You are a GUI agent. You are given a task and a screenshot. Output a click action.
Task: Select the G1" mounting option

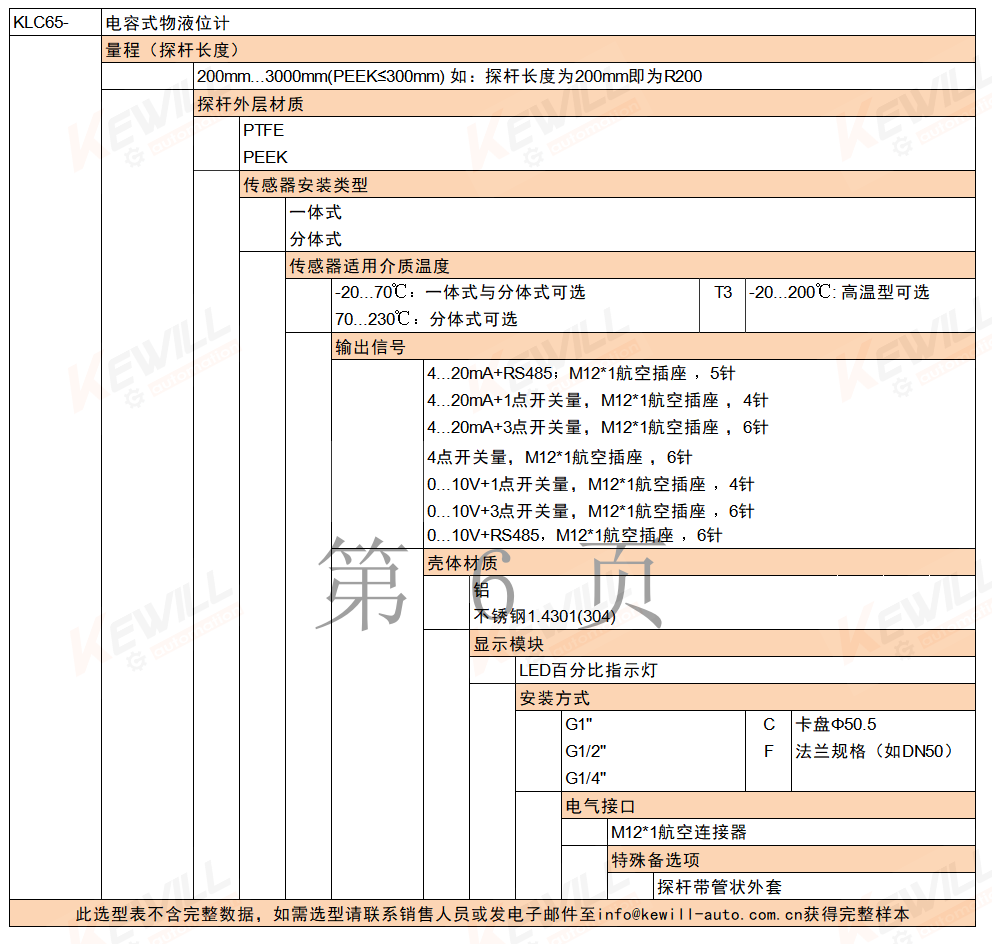(579, 724)
